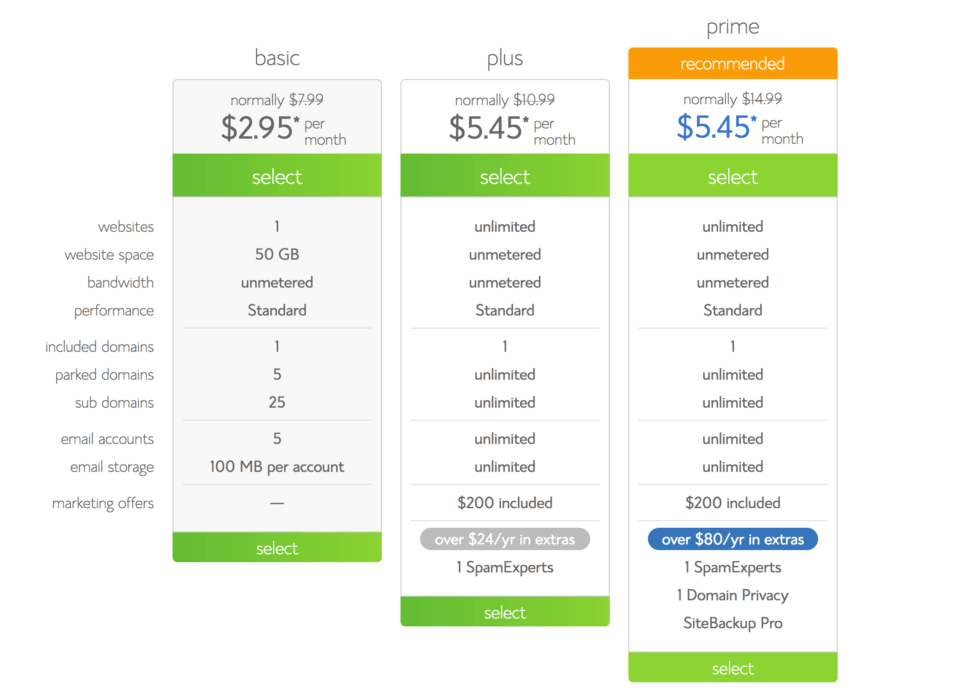Click the orange recommended banner
Screen dimensions: 960x699
pos(733,64)
